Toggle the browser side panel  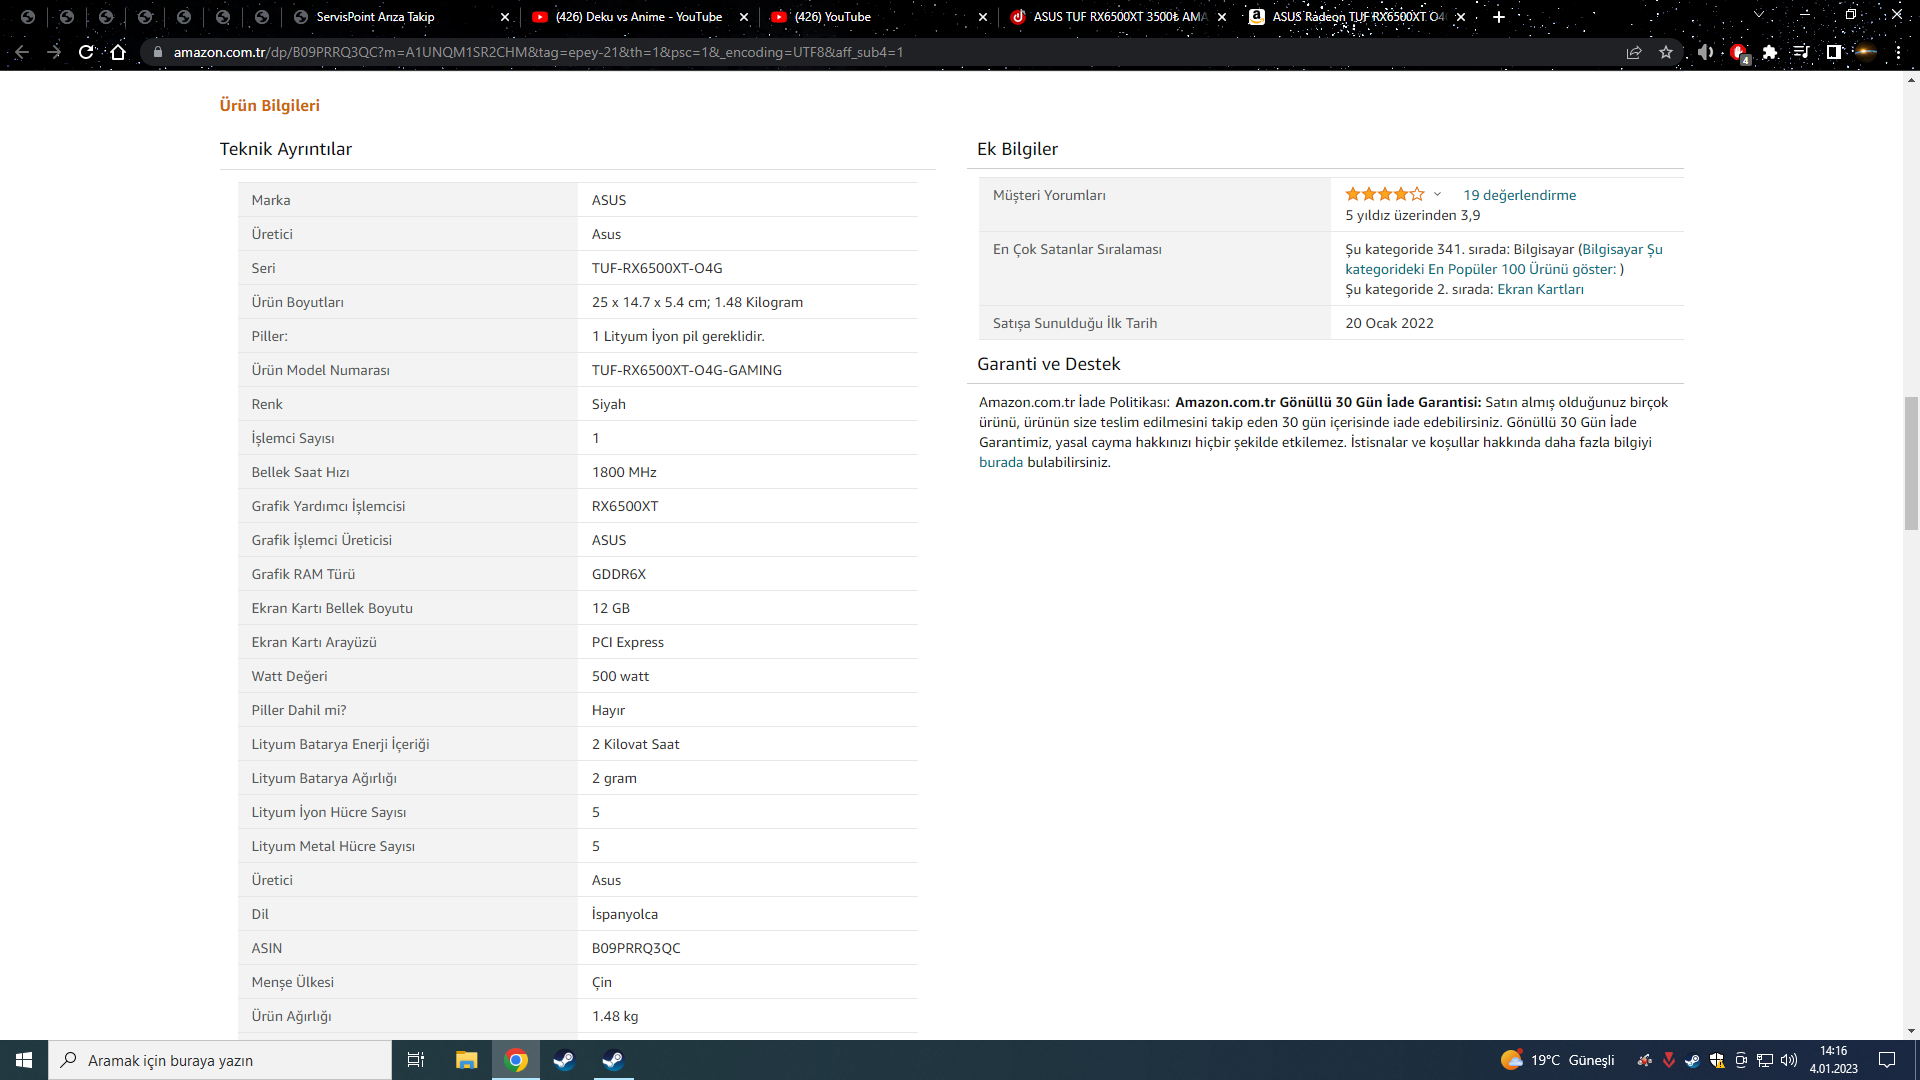pyautogui.click(x=1834, y=52)
